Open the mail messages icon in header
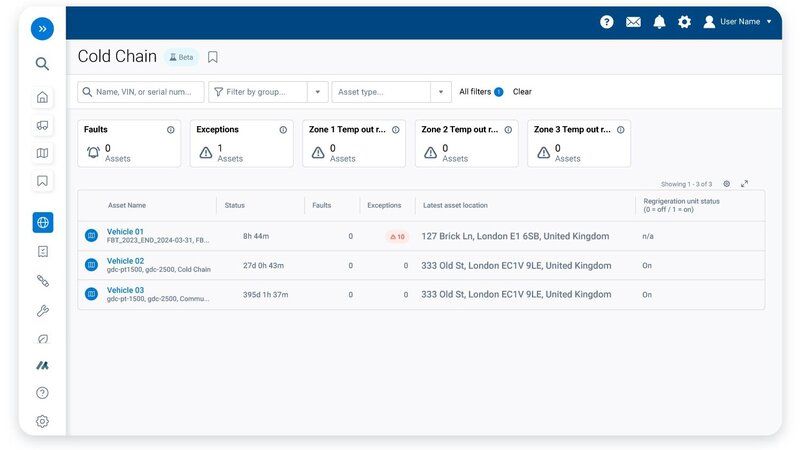 pos(633,22)
